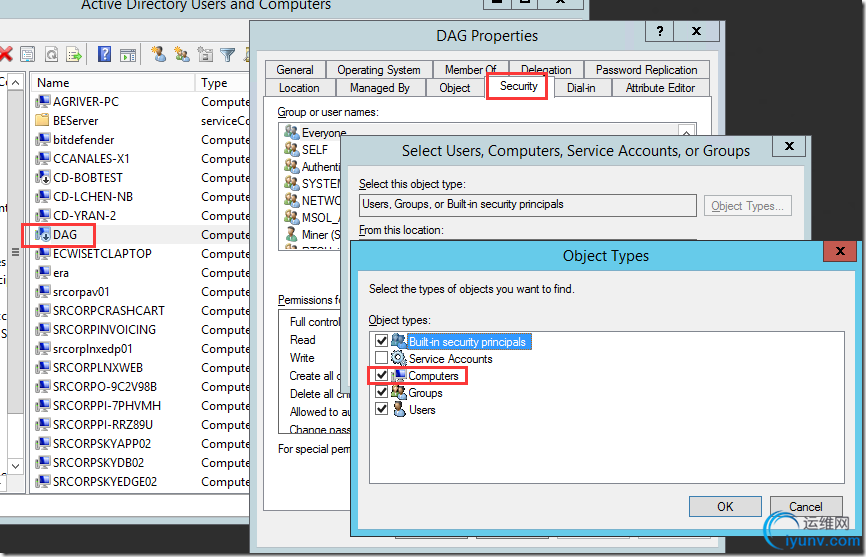The height and width of the screenshot is (557, 866).
Task: Click the Service Accounts gear icon
Action: [x=399, y=358]
